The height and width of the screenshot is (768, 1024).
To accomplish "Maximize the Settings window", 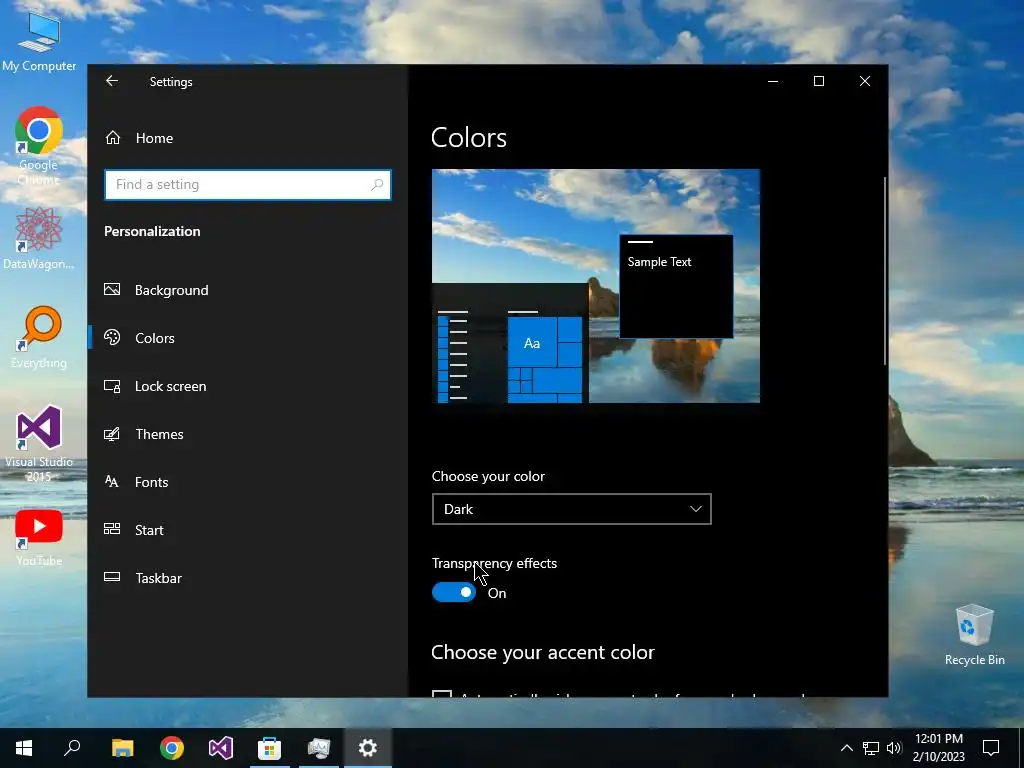I will pos(818,81).
